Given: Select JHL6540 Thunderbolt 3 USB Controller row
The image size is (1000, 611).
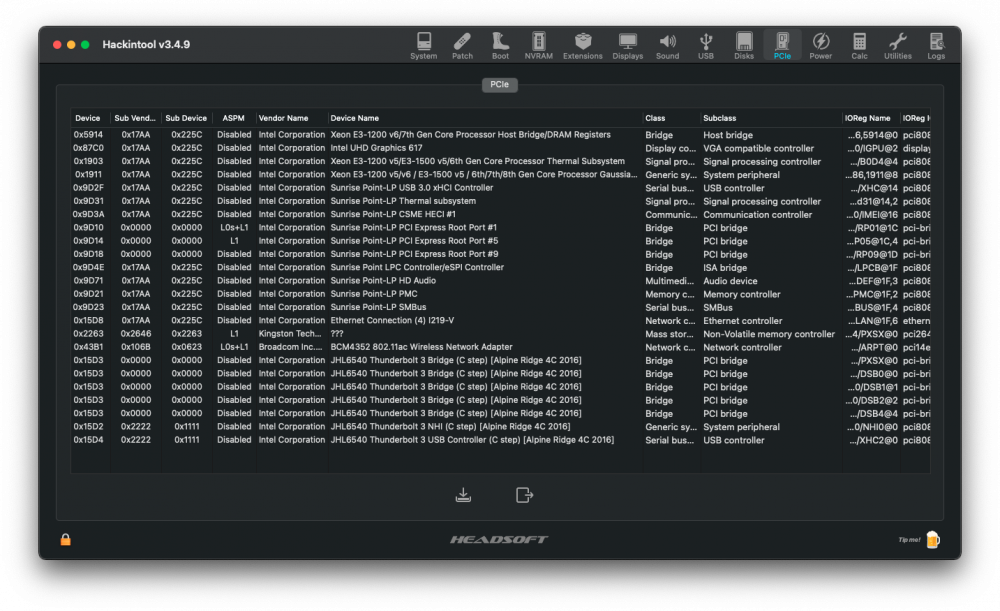Looking at the screenshot, I should click(x=501, y=439).
